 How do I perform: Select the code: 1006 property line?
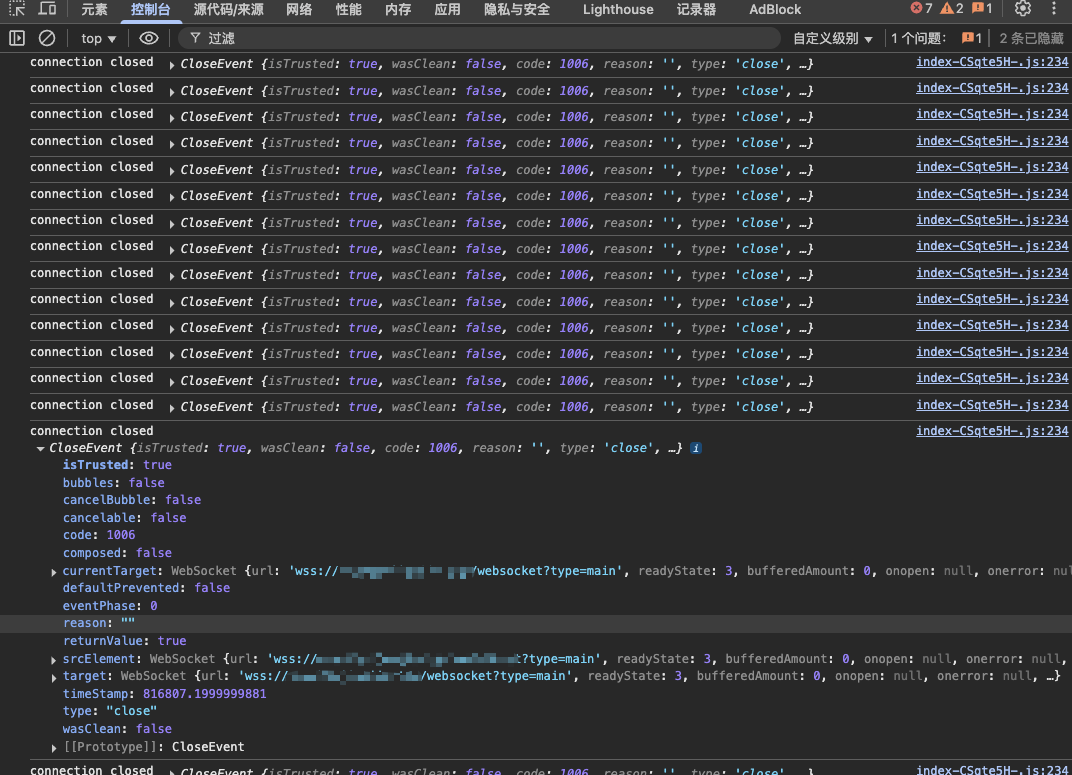(x=99, y=534)
